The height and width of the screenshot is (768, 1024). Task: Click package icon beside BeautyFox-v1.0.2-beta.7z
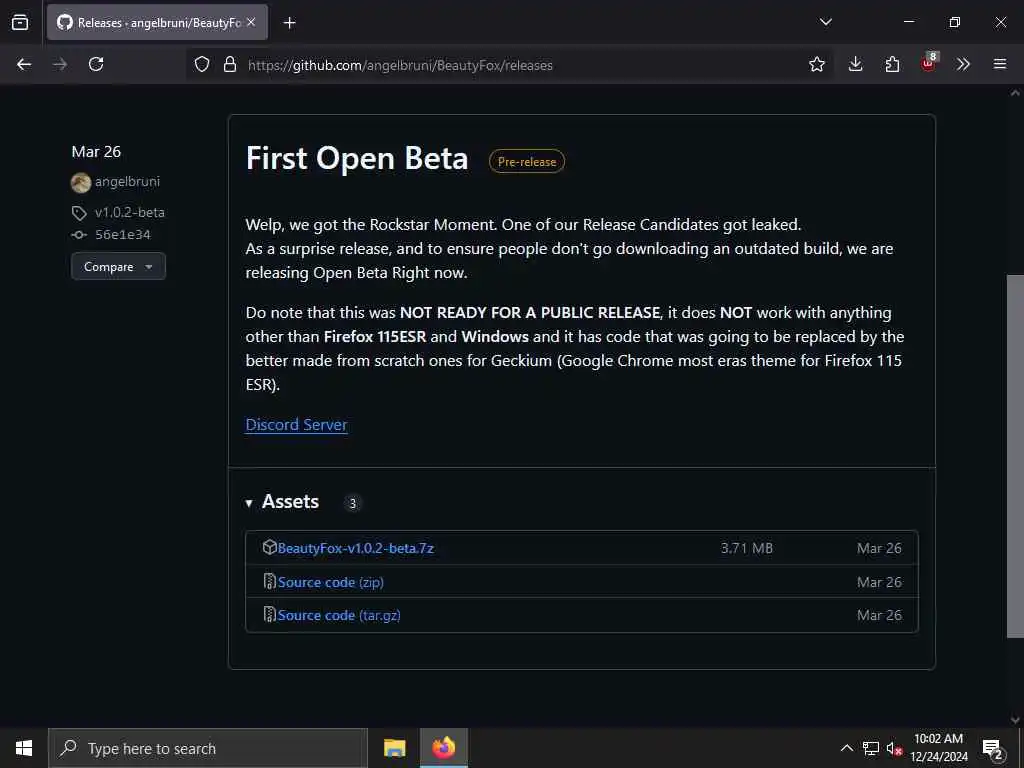point(270,547)
